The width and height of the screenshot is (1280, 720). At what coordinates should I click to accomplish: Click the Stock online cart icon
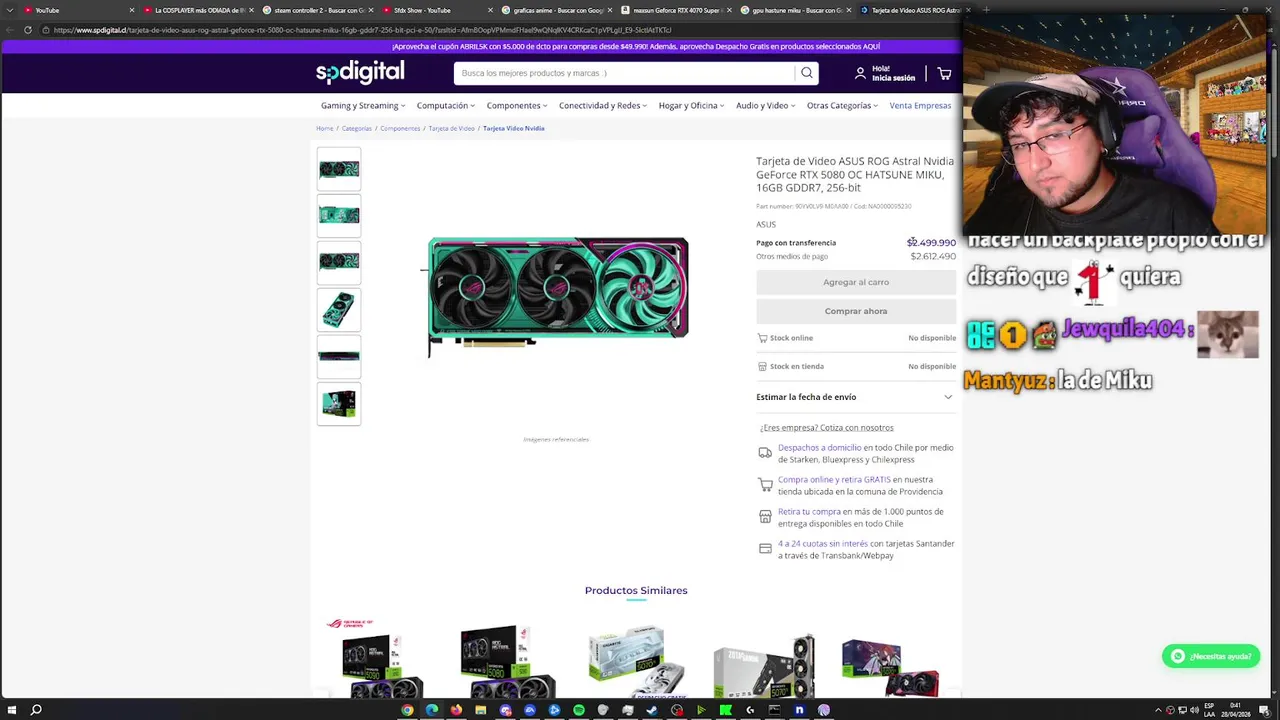762,338
